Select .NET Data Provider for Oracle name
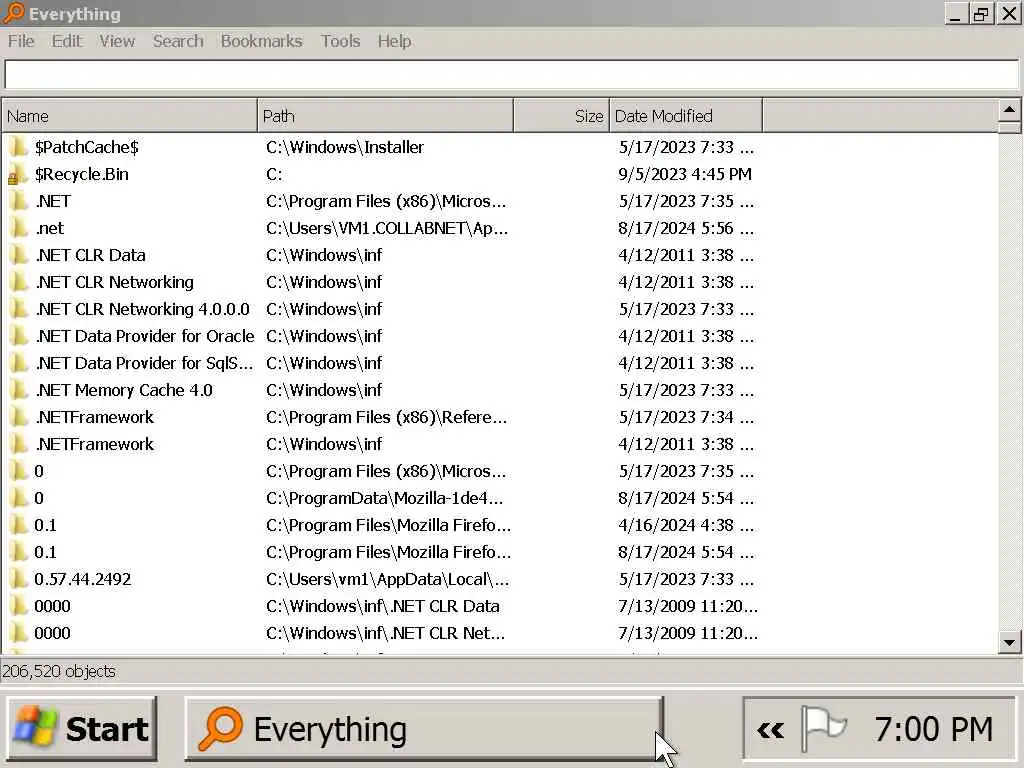This screenshot has width=1024, height=768. point(145,336)
